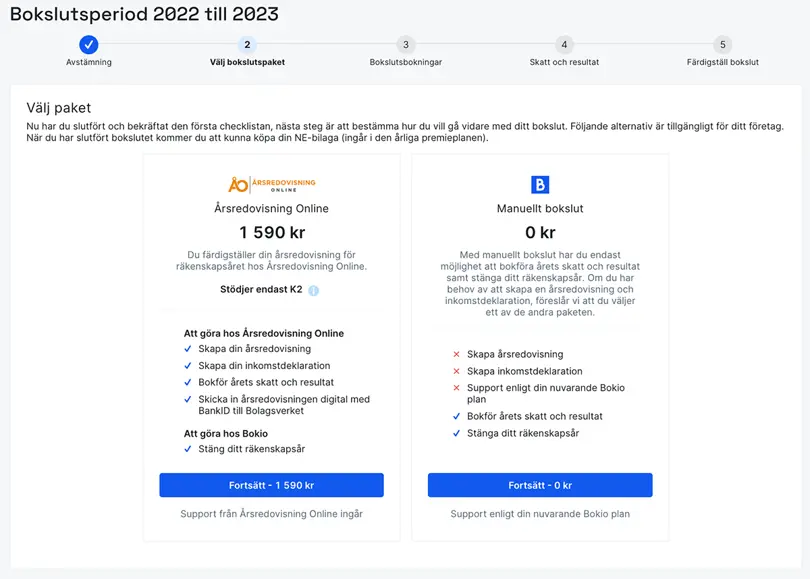The height and width of the screenshot is (579, 810).
Task: Click red cross beside Skapa inkomstdeklaration
Action: (456, 371)
